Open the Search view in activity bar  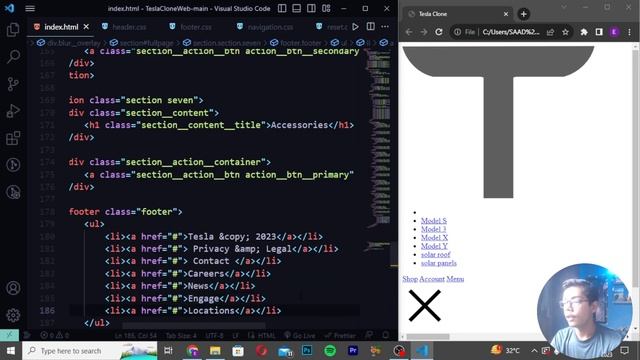[x=13, y=57]
